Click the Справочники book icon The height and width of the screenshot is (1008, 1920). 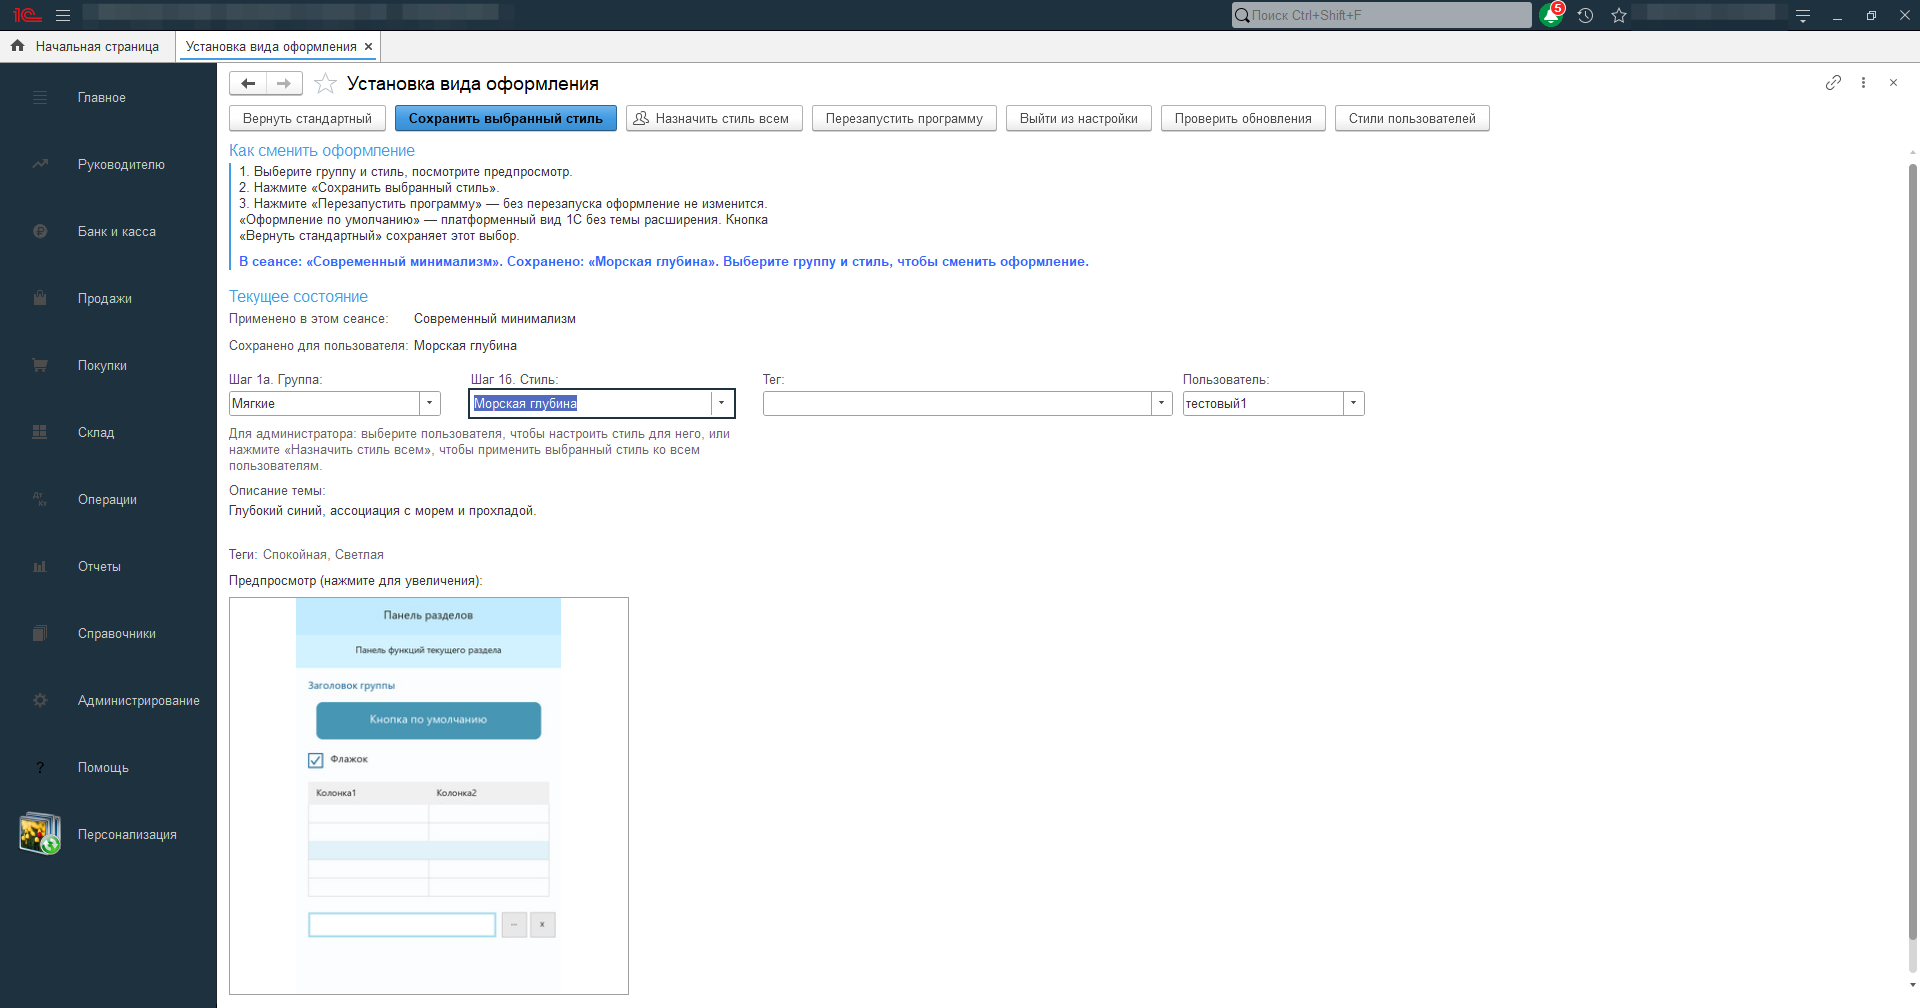point(40,634)
